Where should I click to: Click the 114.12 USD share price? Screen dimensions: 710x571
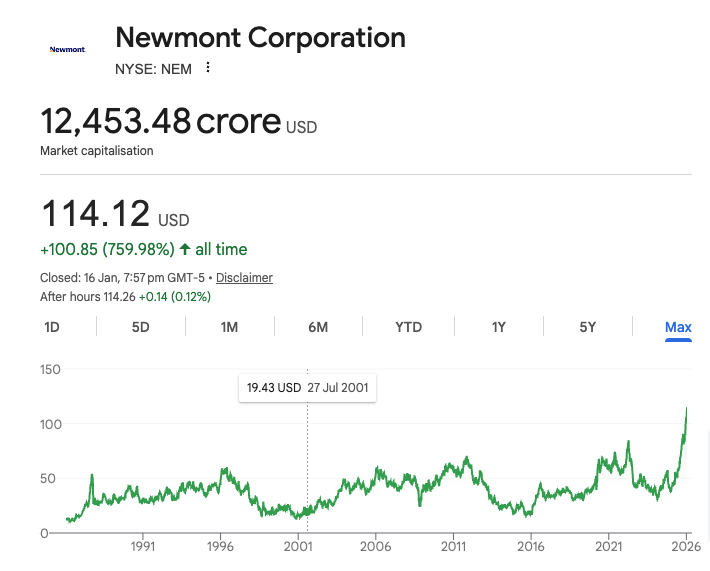tap(96, 214)
